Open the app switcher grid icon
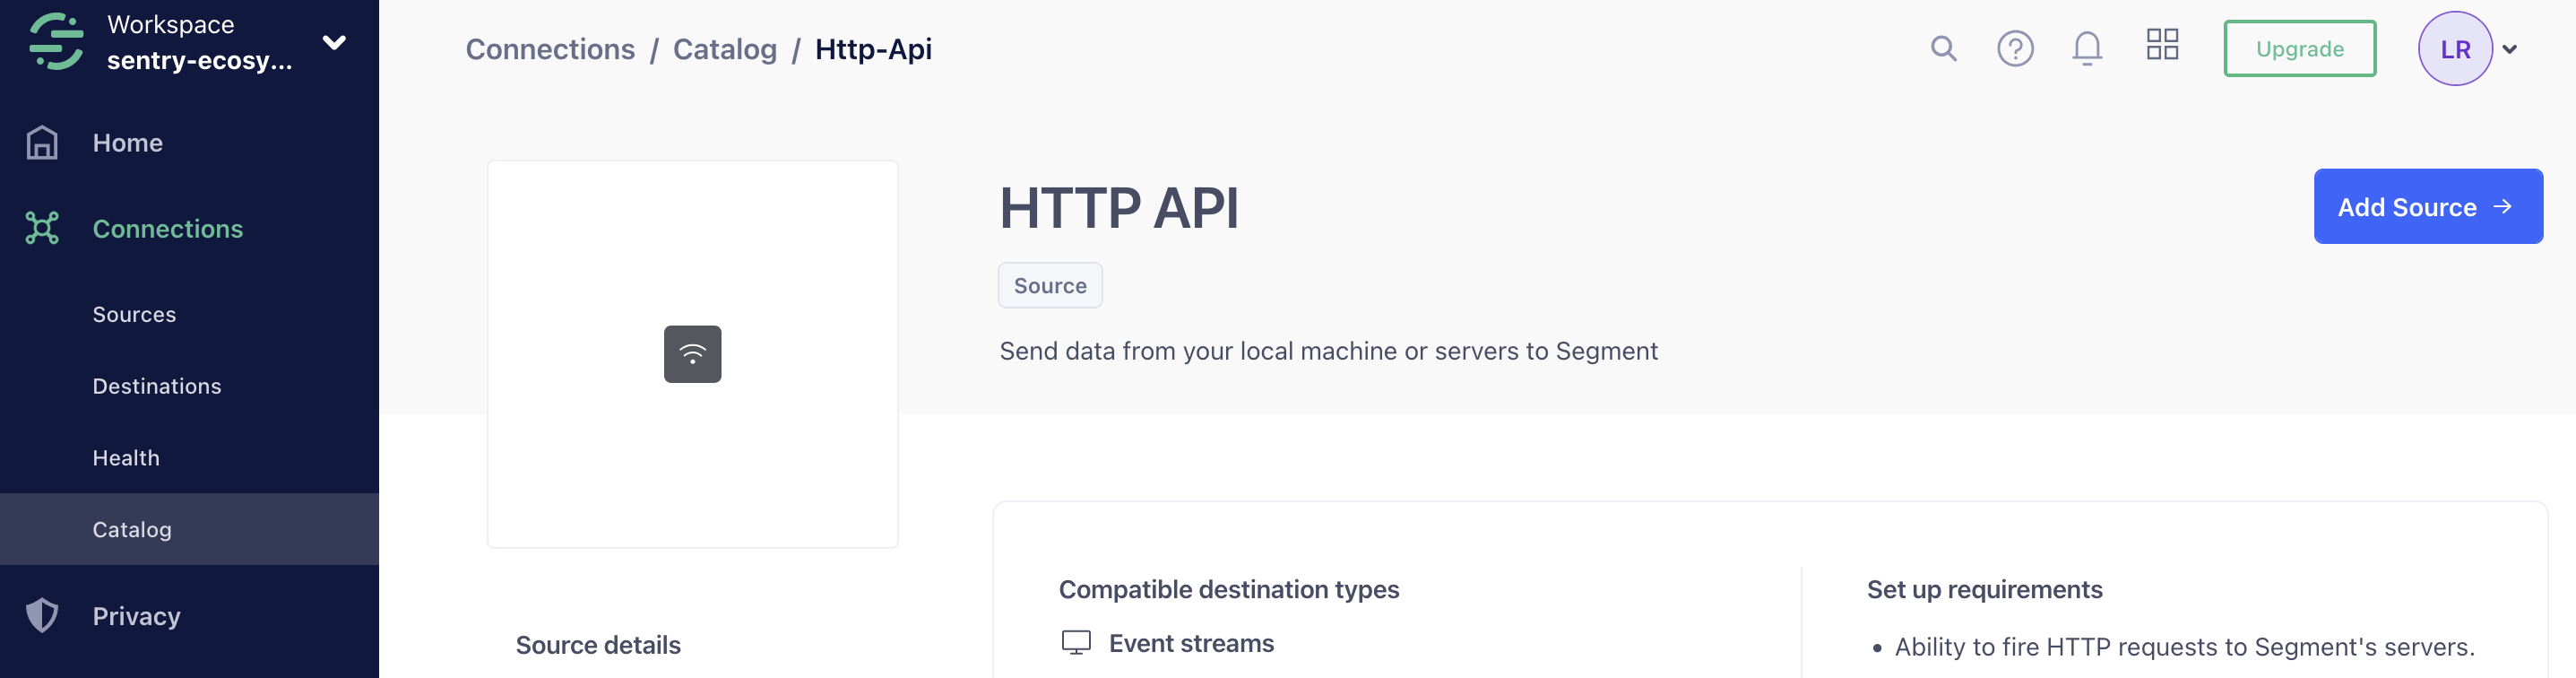 (x=2162, y=45)
